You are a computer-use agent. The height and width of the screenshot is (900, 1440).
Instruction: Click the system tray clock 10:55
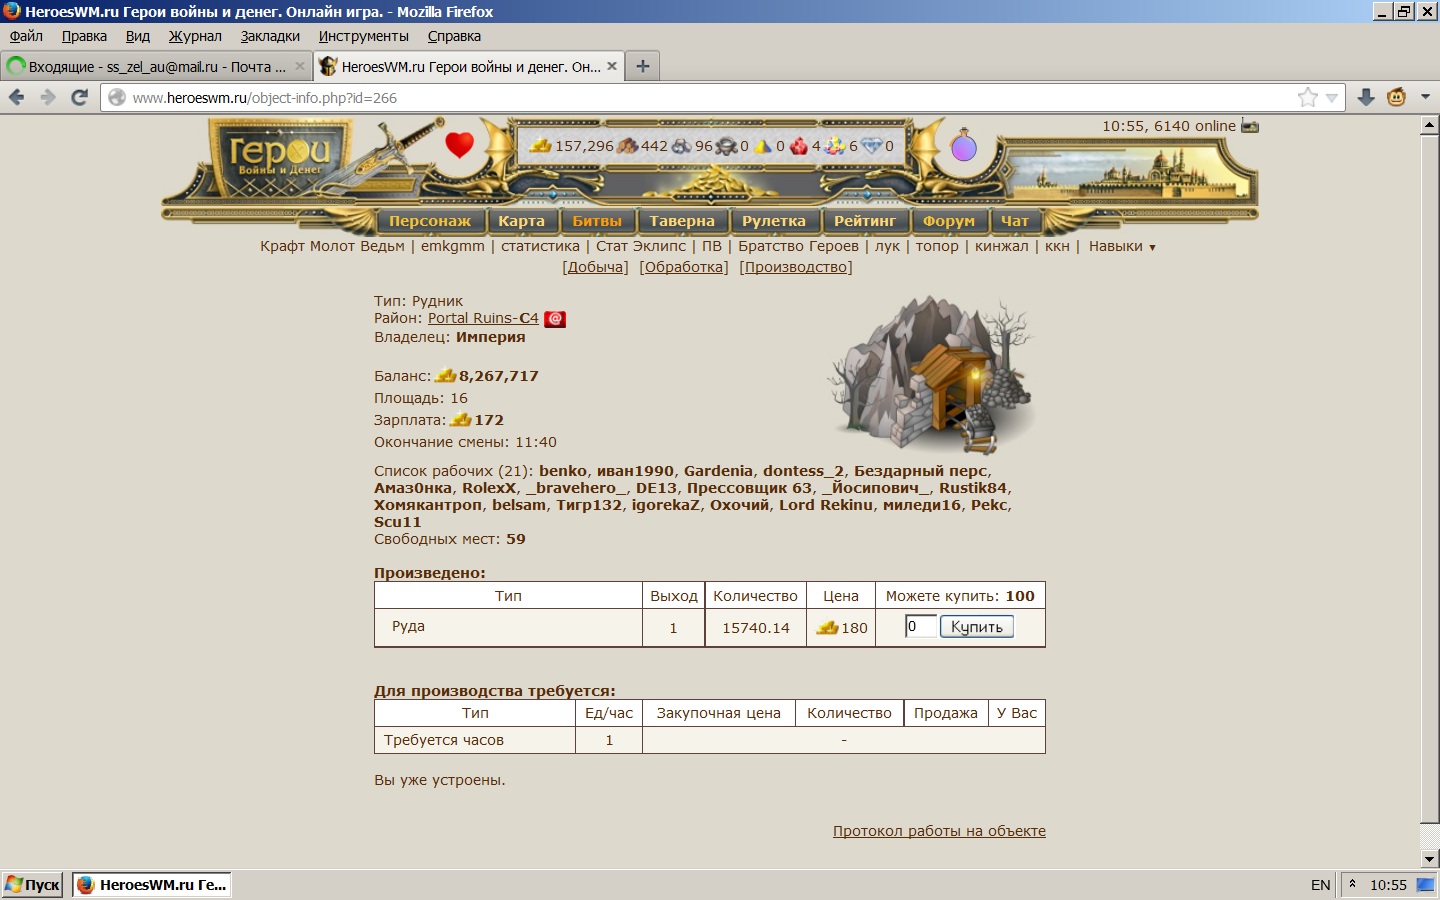coord(1388,885)
